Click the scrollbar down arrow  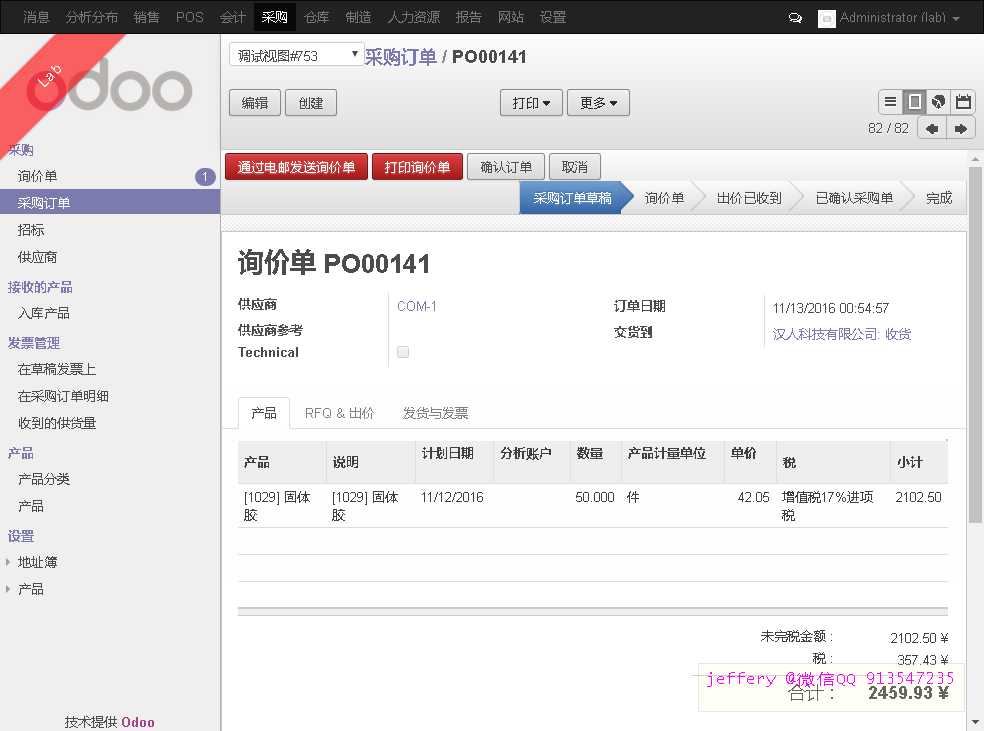coord(975,723)
